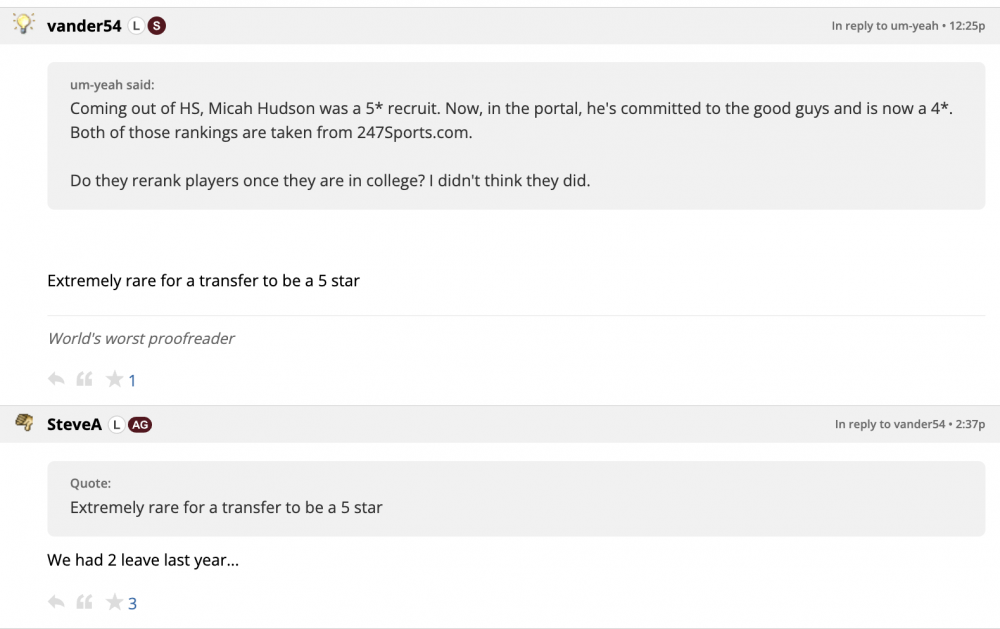Open SteveA's user profile name

(74, 425)
